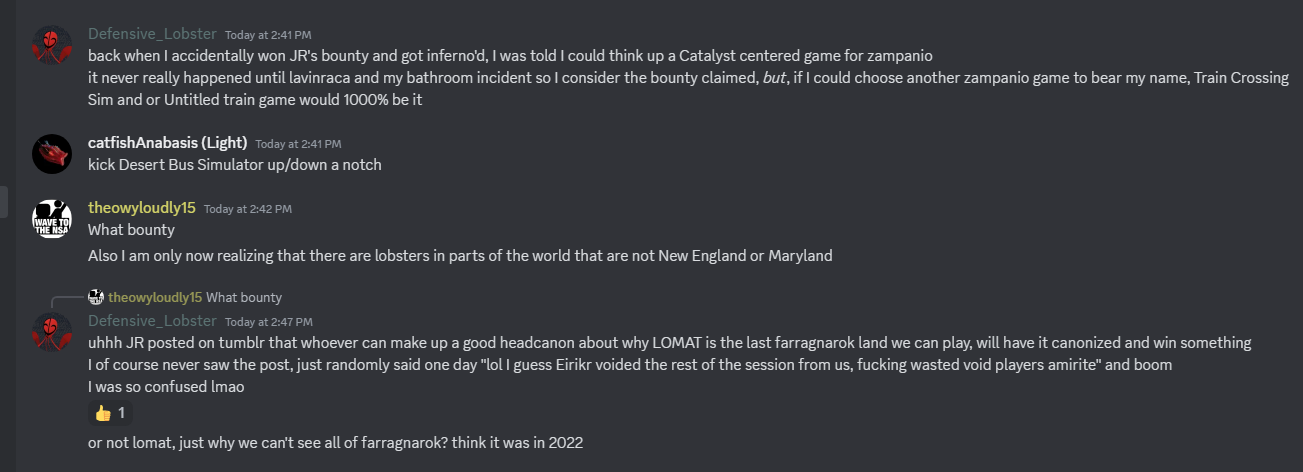Select the 'kick Desert Bus Simulator' message
Screen dimensions: 1303x472
point(235,164)
